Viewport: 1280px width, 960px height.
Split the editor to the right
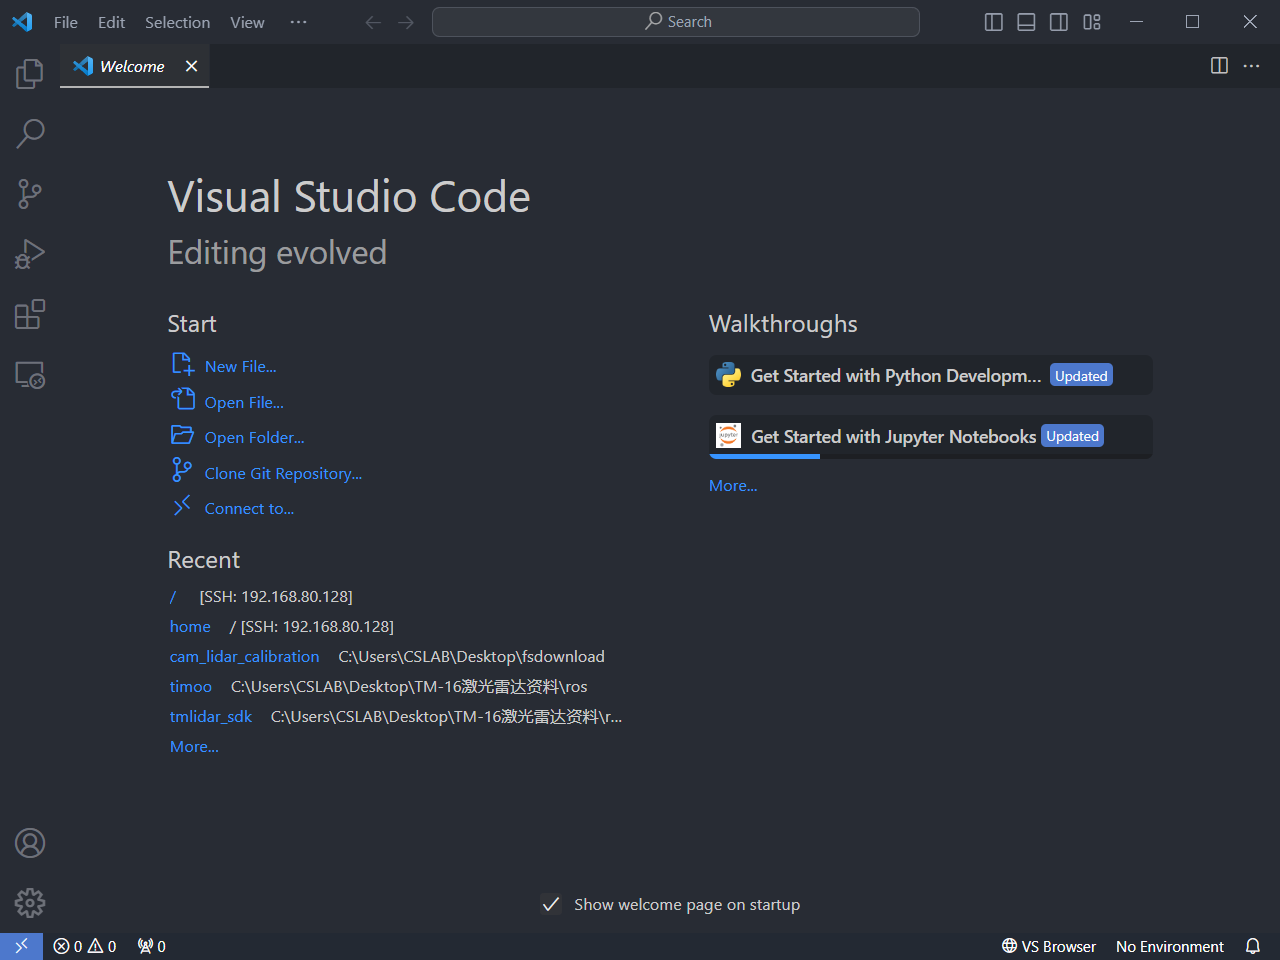coord(1219,66)
